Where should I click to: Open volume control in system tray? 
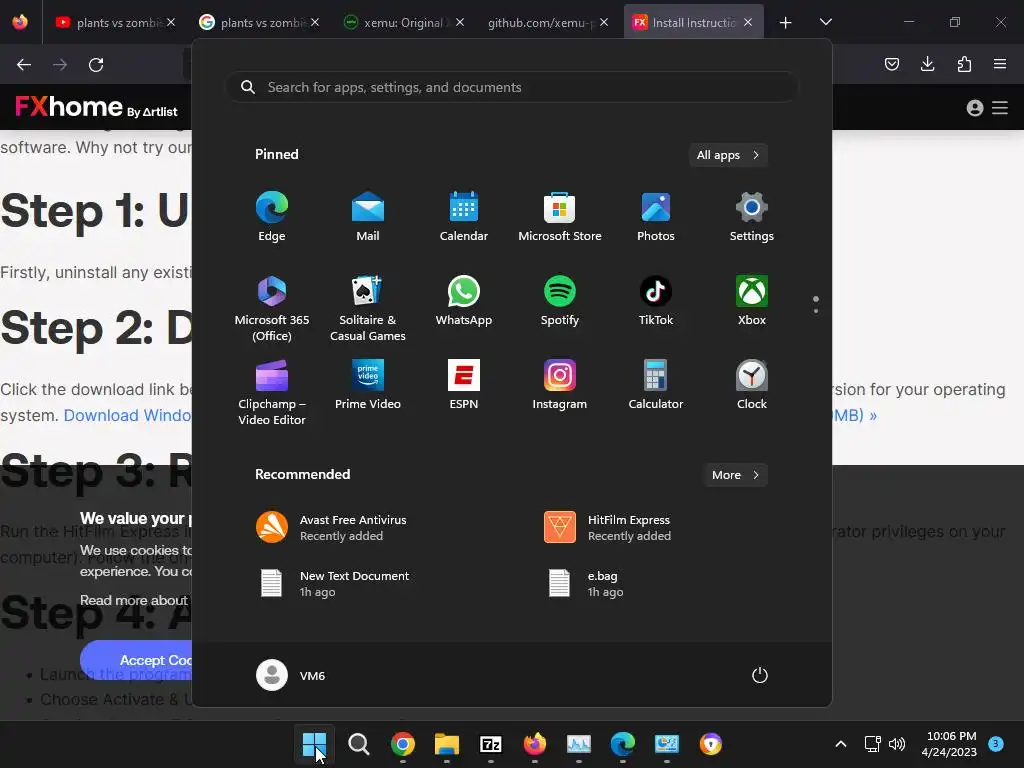tap(897, 744)
